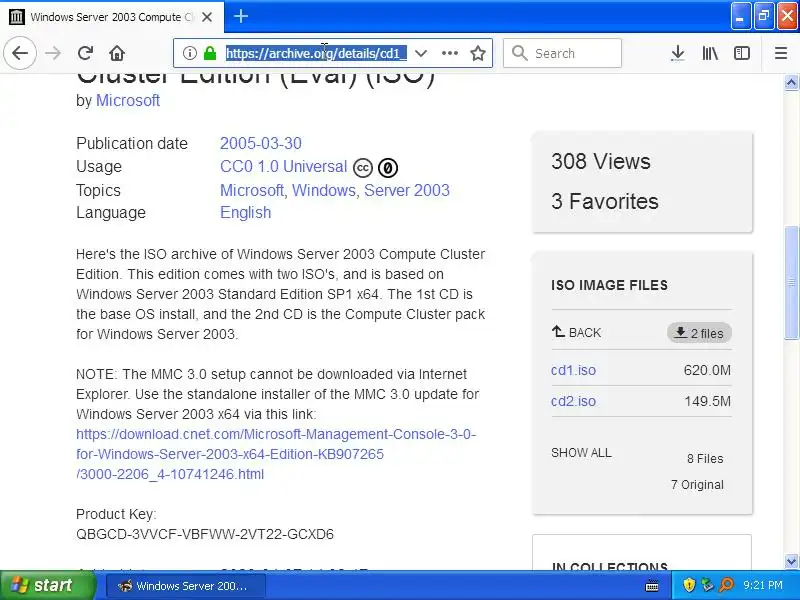Click the 9:21 PM clock
Viewport: 800px width, 600px height.
tap(763, 585)
